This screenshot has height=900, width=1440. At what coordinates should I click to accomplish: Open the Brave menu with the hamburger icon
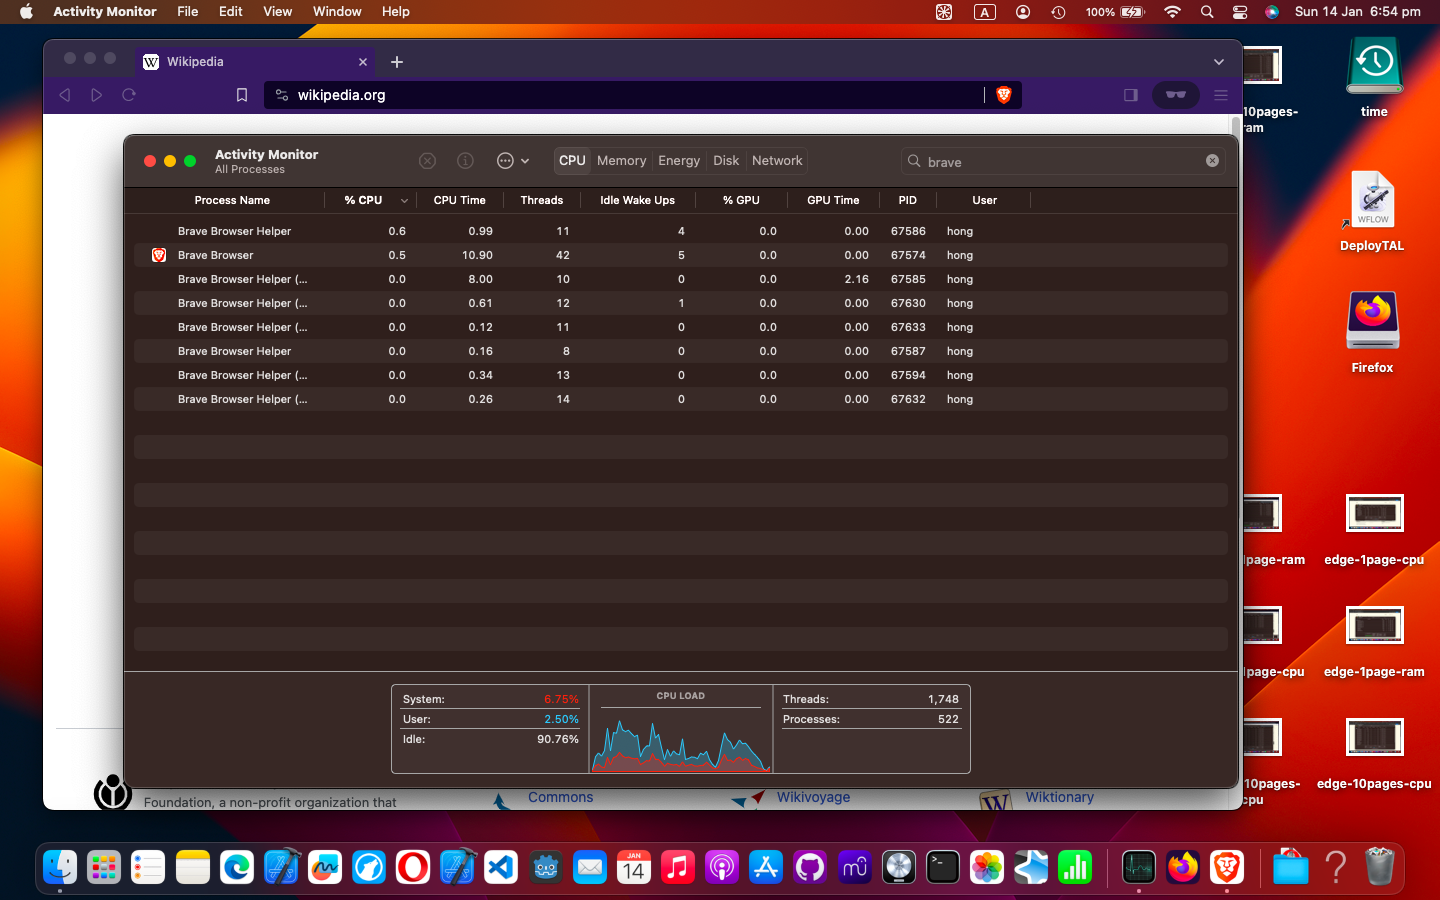click(x=1220, y=95)
